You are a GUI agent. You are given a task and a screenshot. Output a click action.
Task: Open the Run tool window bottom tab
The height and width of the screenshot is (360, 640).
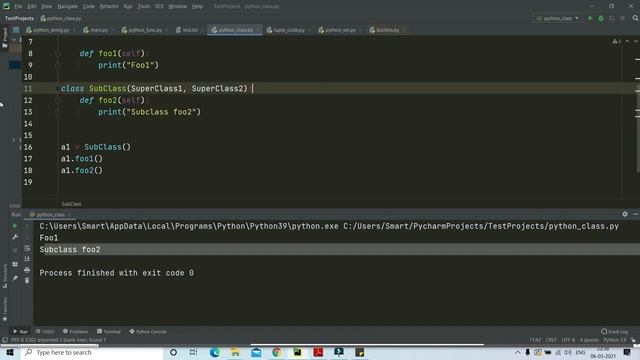(x=20, y=331)
